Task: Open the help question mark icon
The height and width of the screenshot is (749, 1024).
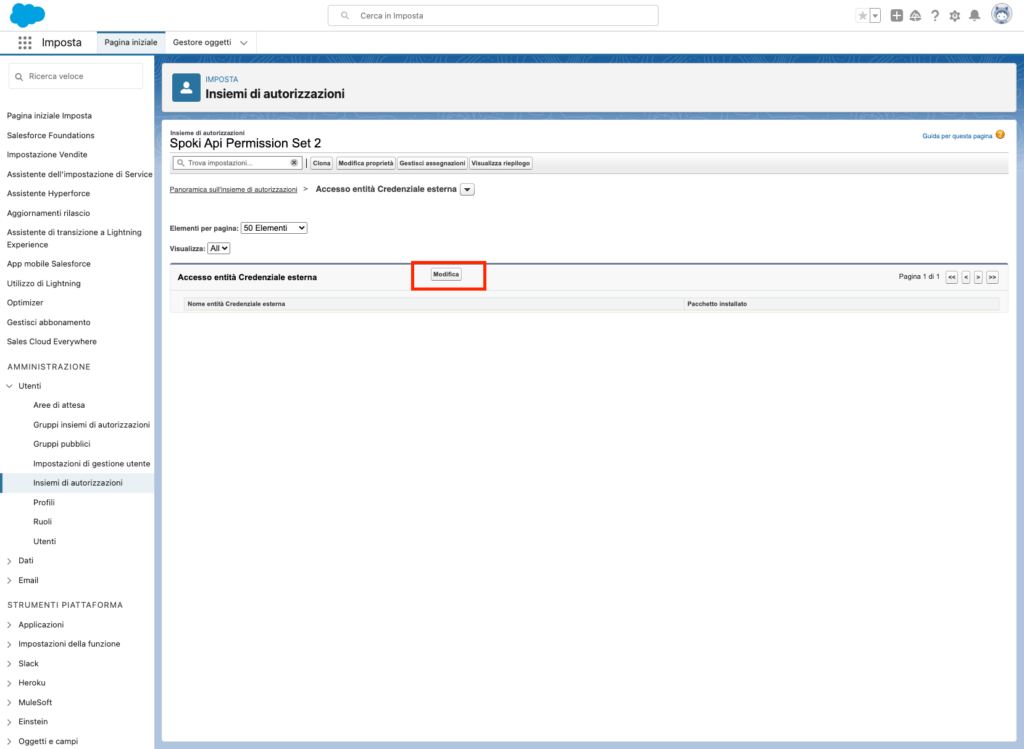Action: point(935,15)
